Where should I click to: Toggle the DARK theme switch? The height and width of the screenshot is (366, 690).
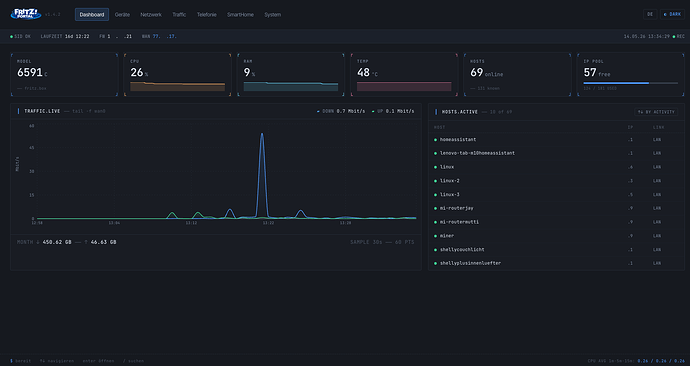[672, 15]
